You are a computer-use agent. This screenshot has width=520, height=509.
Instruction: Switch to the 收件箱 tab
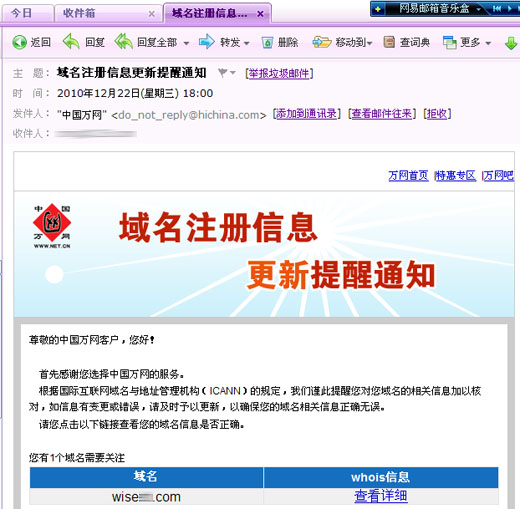[x=79, y=13]
